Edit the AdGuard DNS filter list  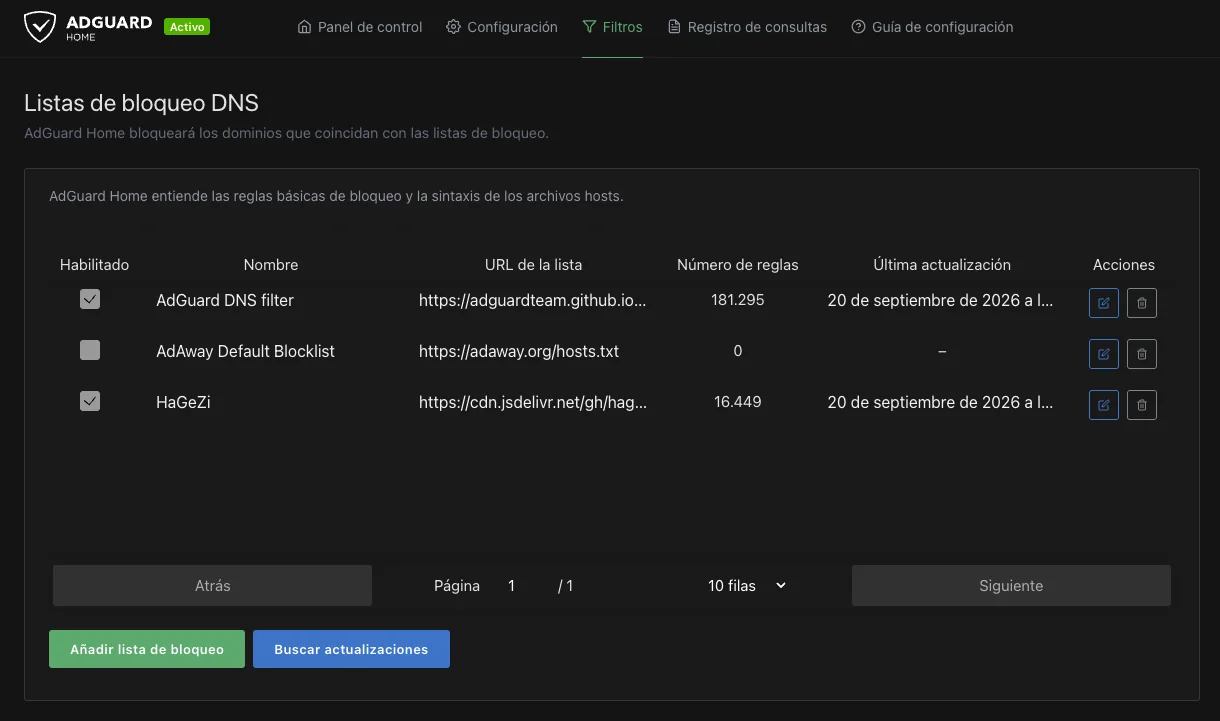[x=1104, y=302]
